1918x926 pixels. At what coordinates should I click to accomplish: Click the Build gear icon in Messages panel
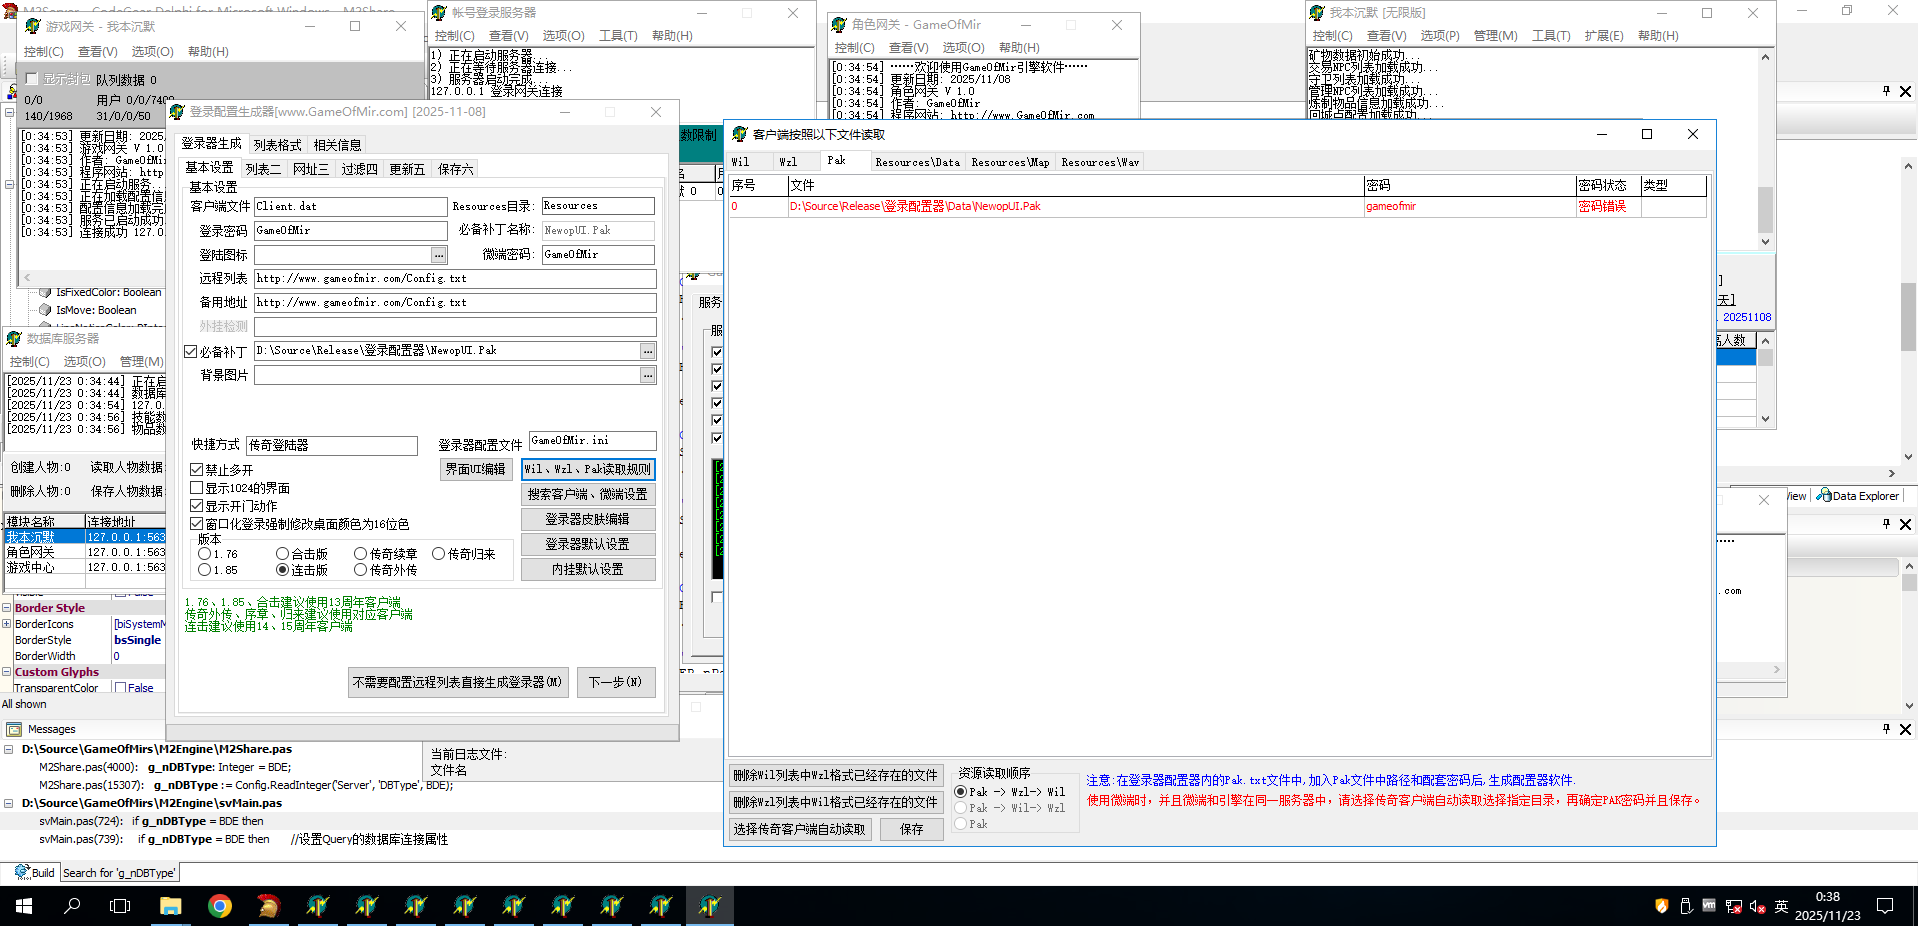[22, 872]
